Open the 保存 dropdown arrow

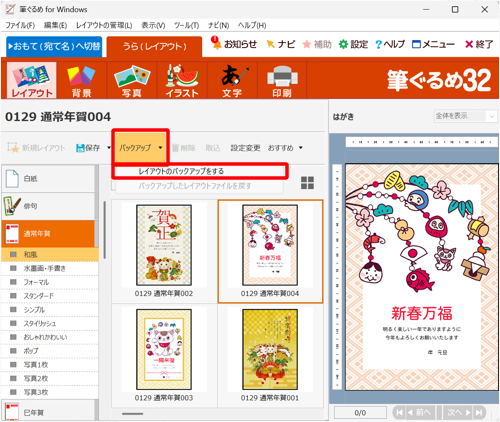tap(109, 148)
